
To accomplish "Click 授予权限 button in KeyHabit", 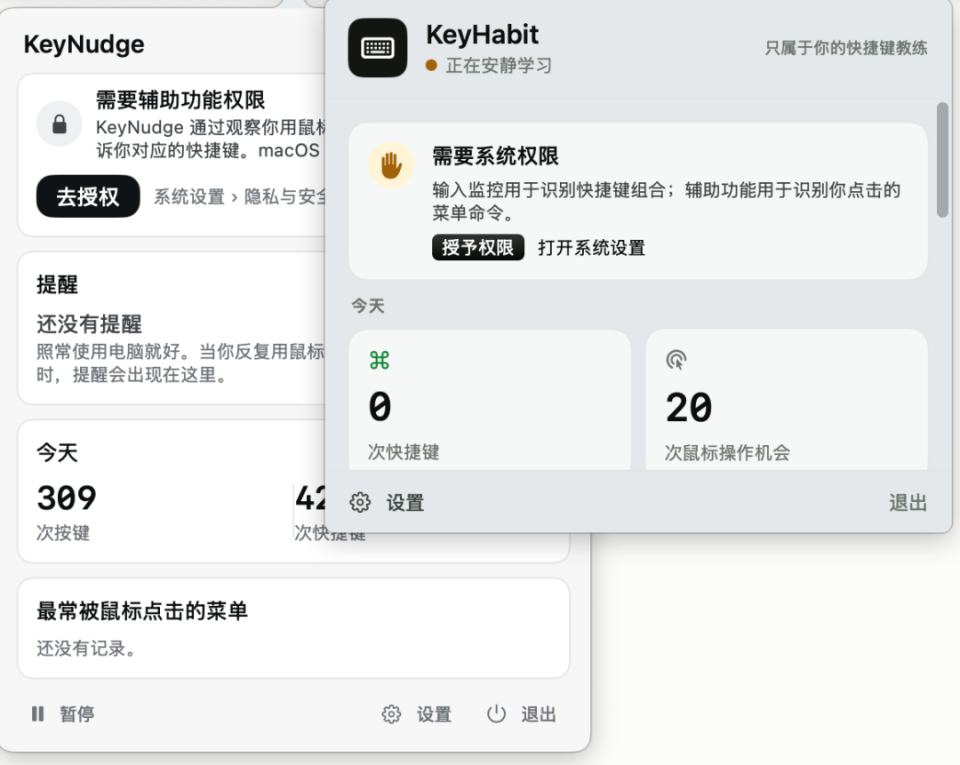I will coord(478,247).
